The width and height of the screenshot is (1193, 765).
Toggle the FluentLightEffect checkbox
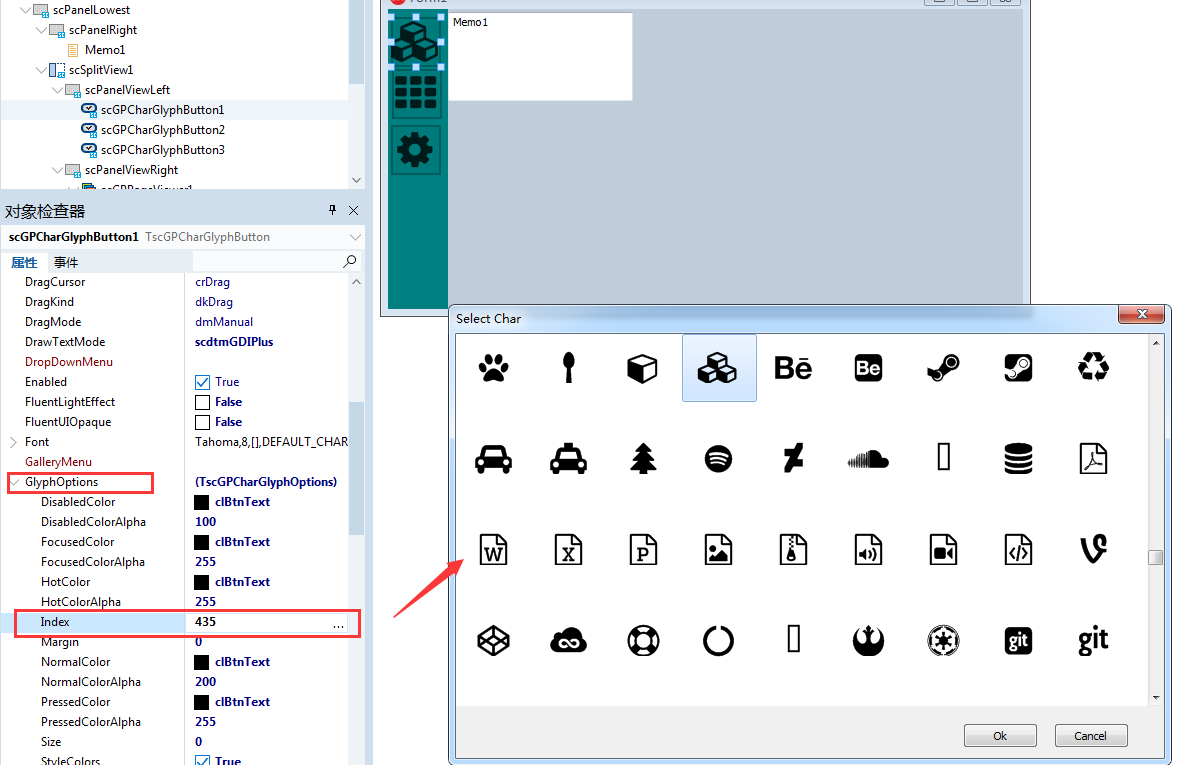202,402
